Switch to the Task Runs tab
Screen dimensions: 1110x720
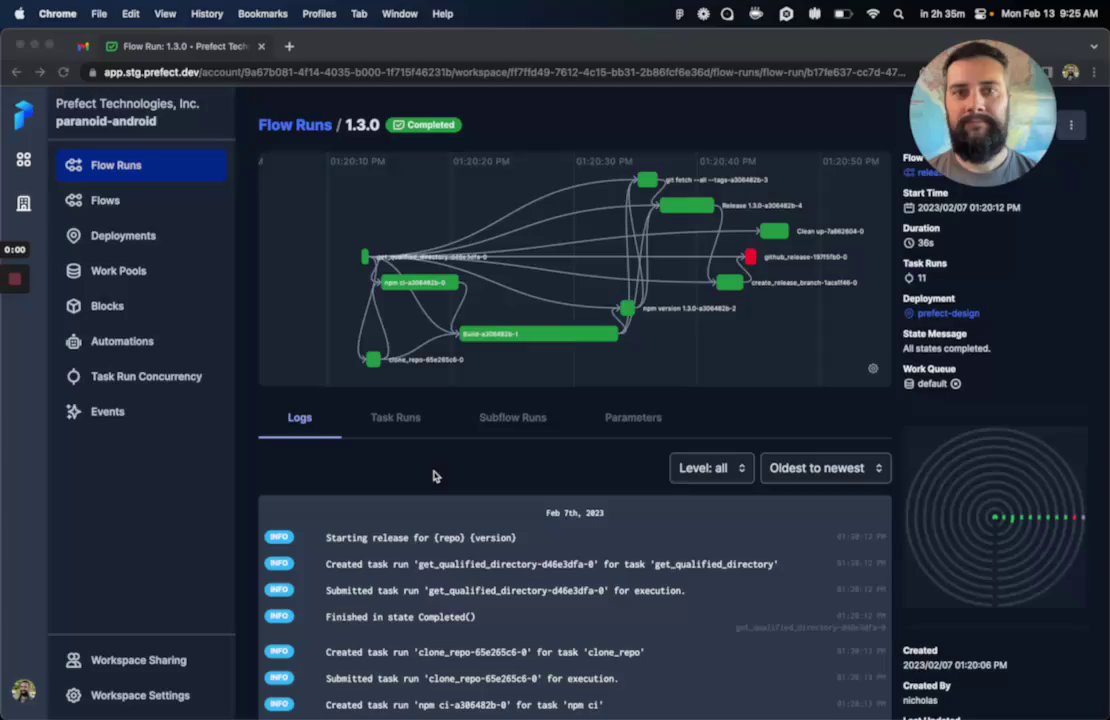395,418
